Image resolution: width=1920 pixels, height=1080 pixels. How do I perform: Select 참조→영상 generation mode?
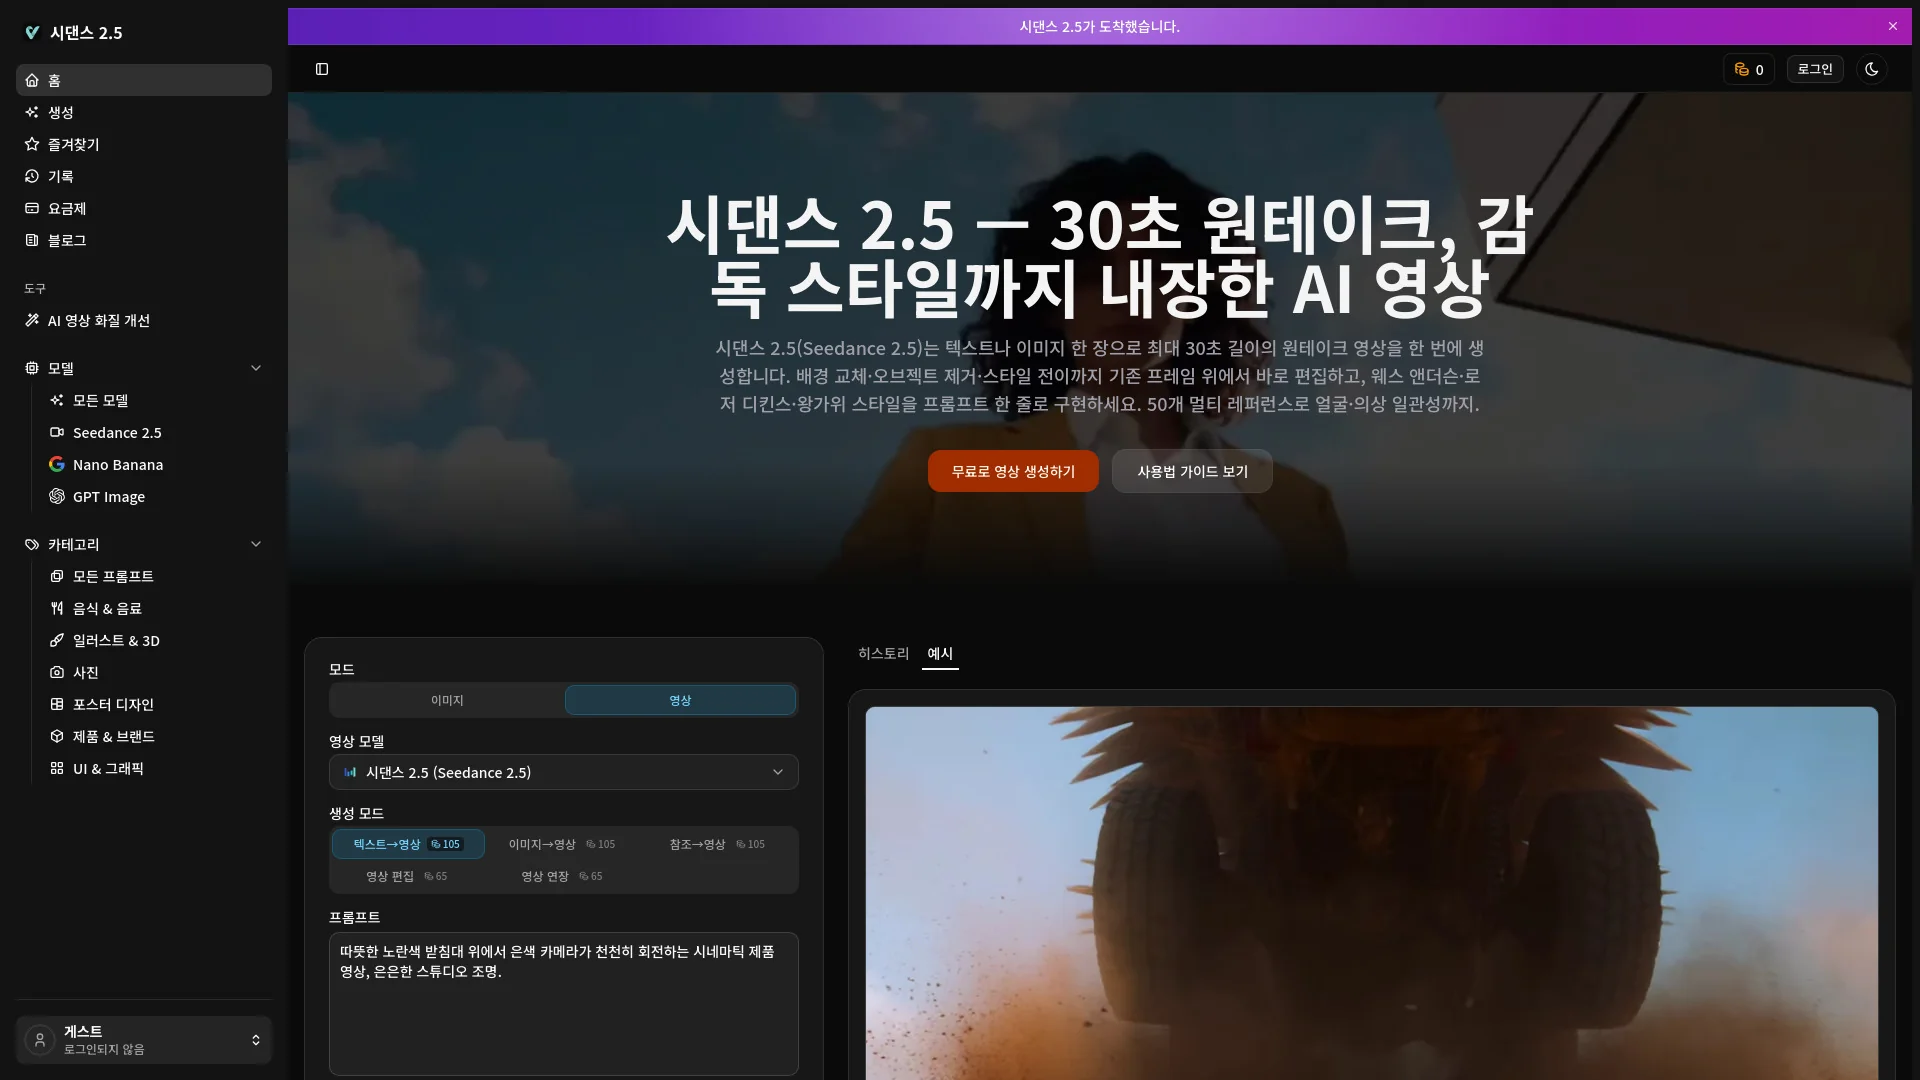tap(717, 844)
